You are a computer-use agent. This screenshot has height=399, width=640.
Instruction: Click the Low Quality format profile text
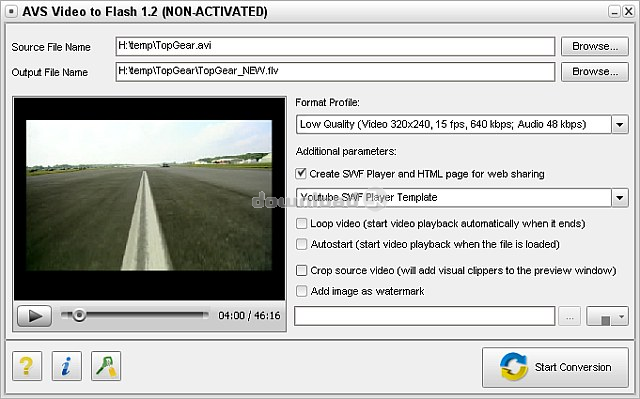pos(443,124)
